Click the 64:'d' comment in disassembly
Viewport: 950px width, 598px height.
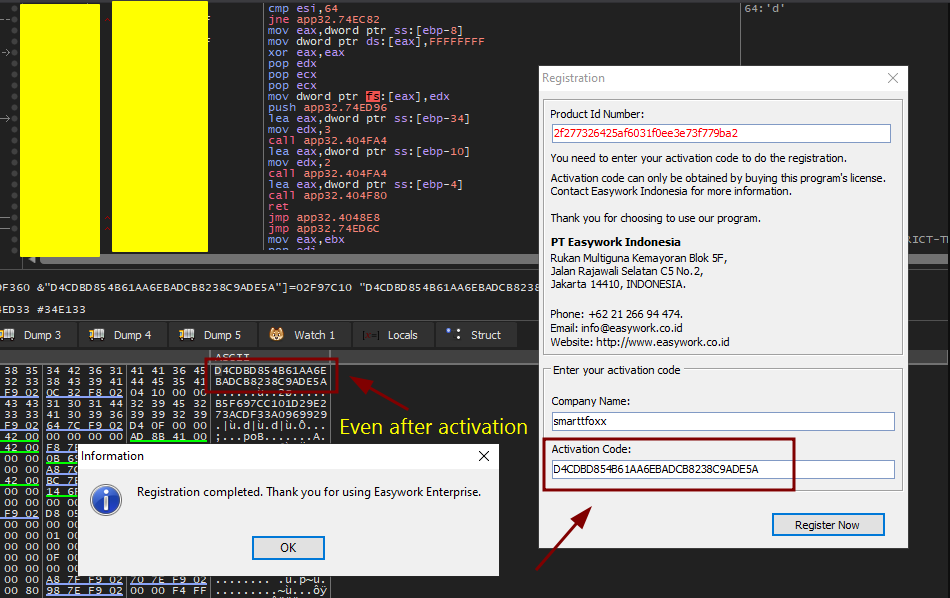point(765,8)
